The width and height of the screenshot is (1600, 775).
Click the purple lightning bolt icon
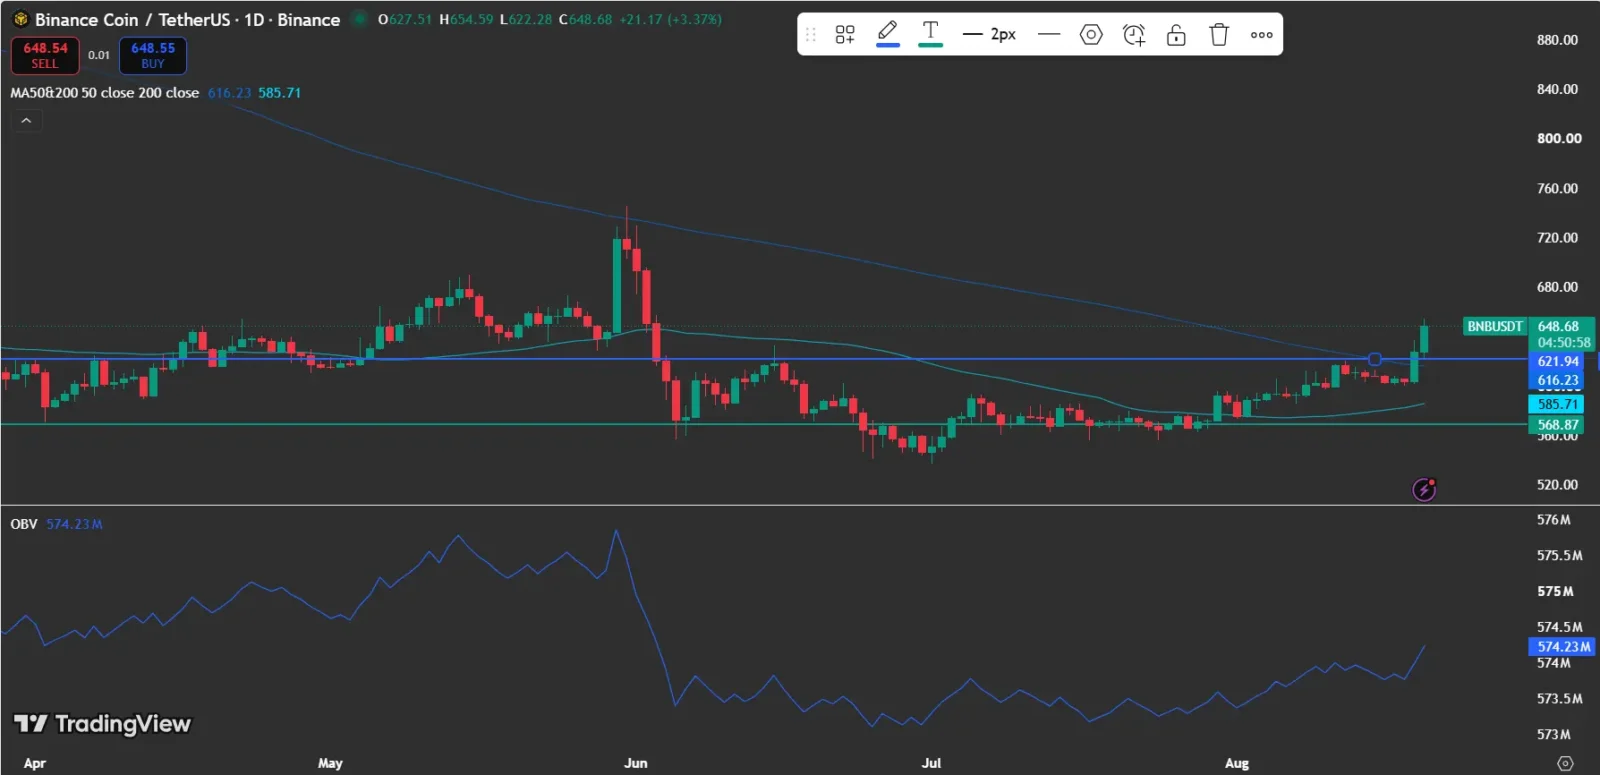pos(1424,489)
